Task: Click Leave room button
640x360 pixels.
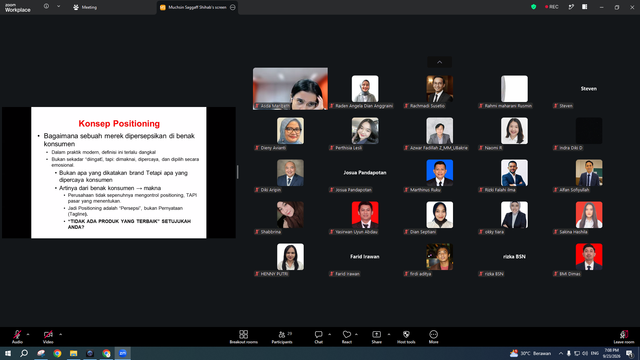Action: point(624,337)
